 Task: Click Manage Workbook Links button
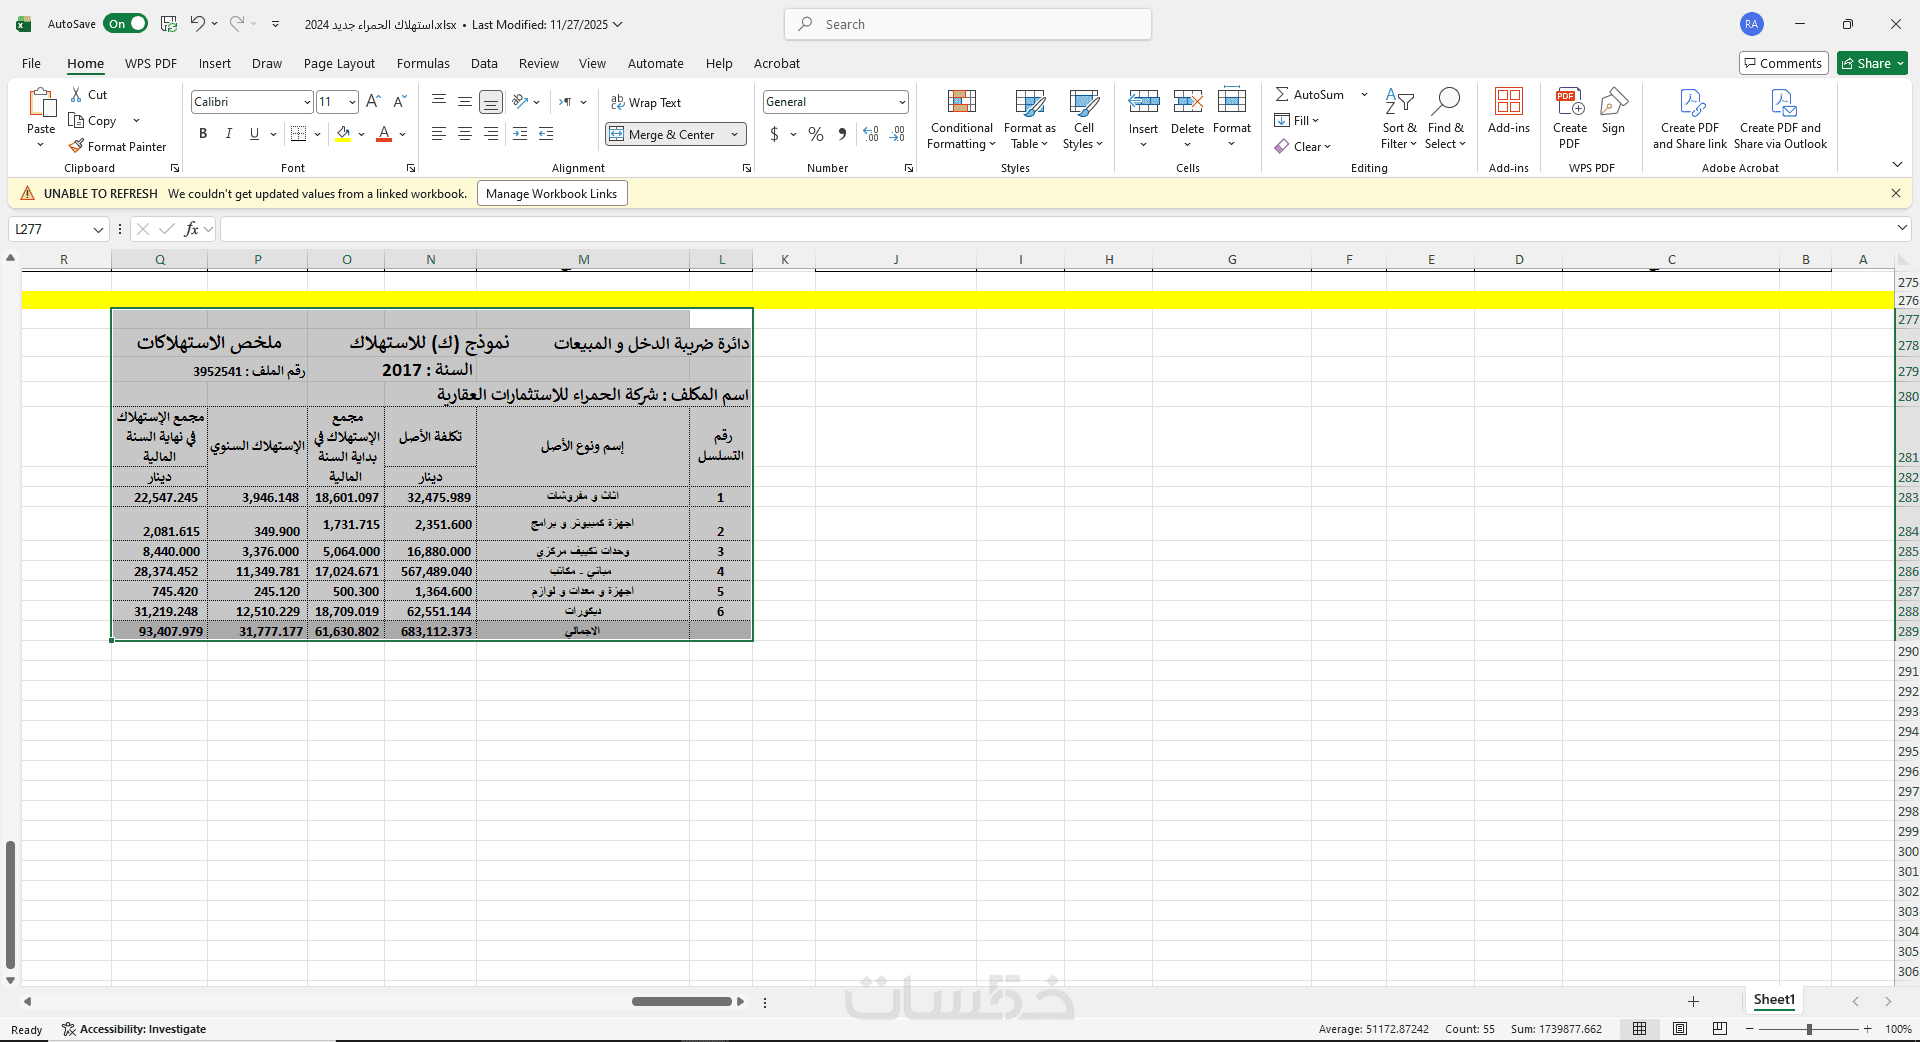(552, 194)
